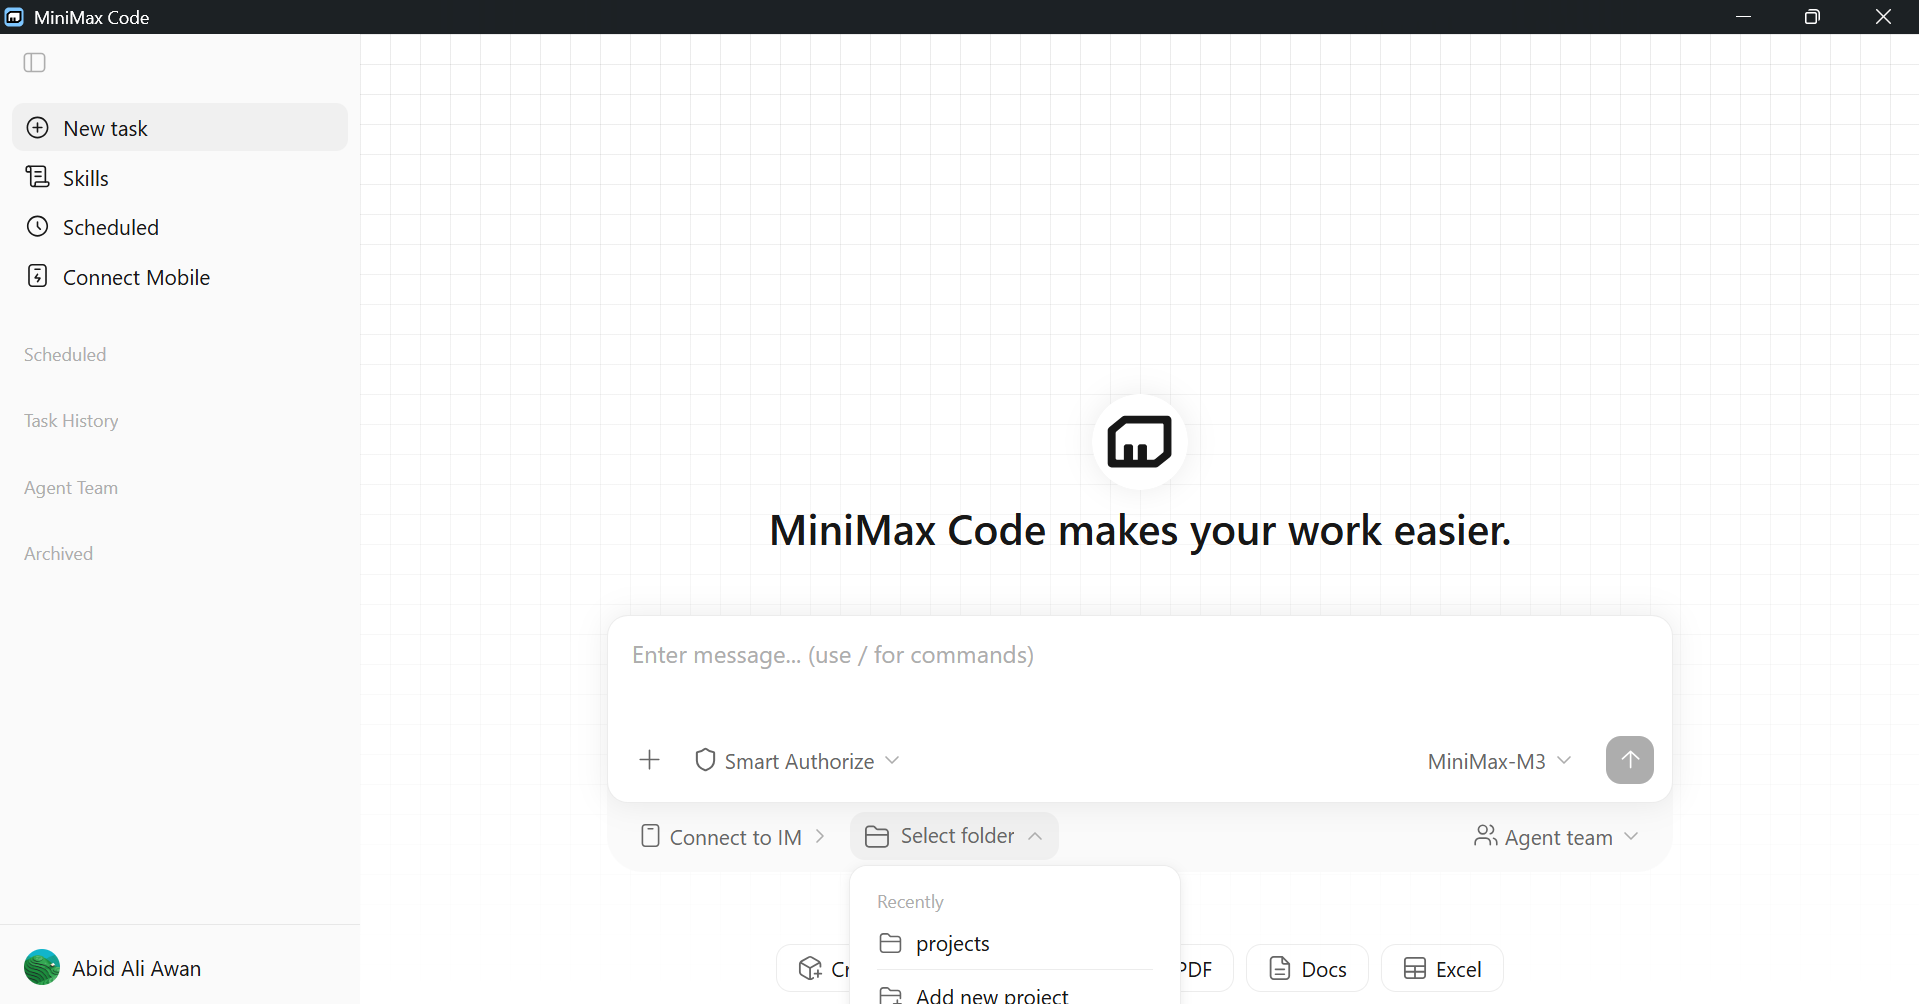This screenshot has width=1919, height=1004.
Task: Click the Scheduled clock icon
Action: pos(37,226)
